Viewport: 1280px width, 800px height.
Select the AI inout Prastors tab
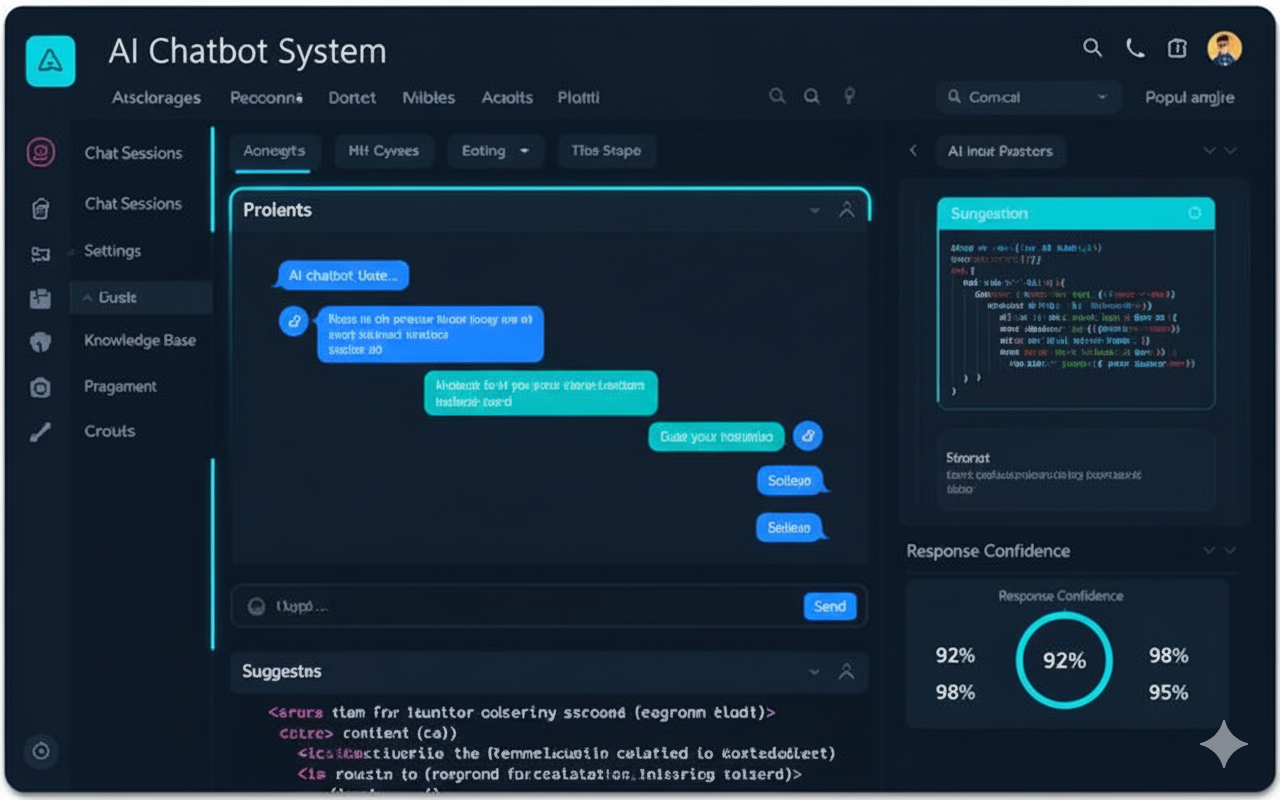[1000, 151]
